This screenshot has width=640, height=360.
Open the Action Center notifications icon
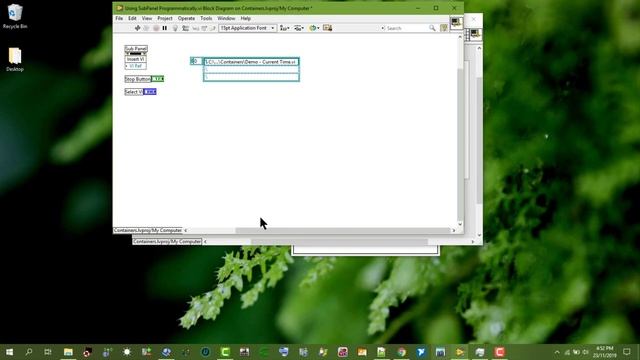pyautogui.click(x=627, y=352)
